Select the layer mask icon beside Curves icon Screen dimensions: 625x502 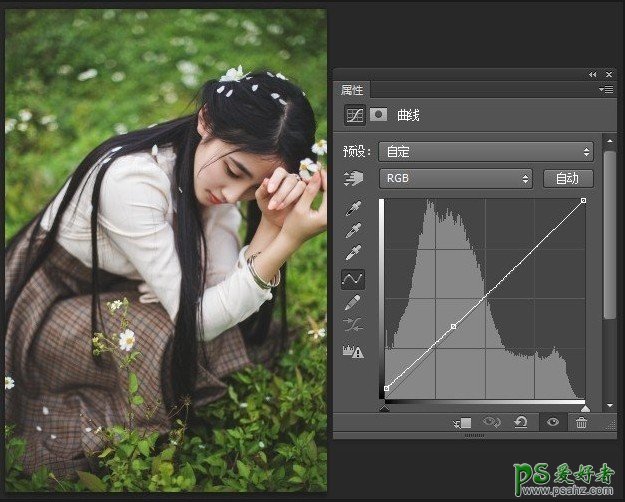pos(379,115)
